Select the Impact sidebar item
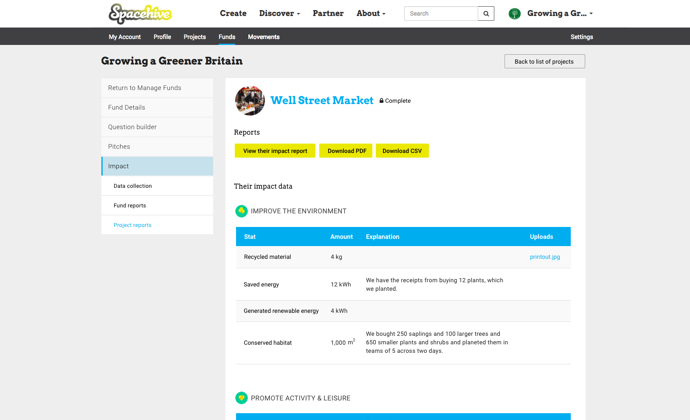Image resolution: width=690 pixels, height=420 pixels. (x=157, y=166)
